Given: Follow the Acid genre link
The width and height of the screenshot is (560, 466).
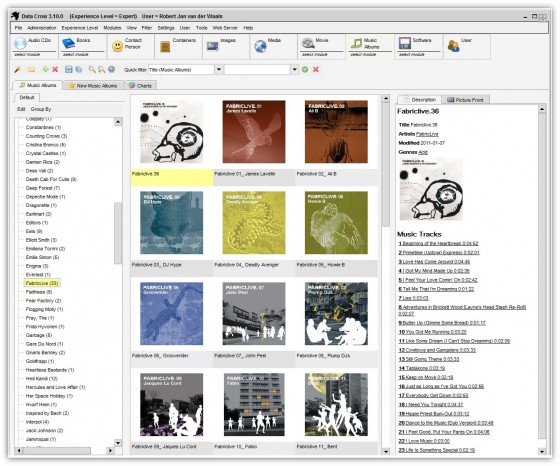Looking at the screenshot, I should pos(423,152).
